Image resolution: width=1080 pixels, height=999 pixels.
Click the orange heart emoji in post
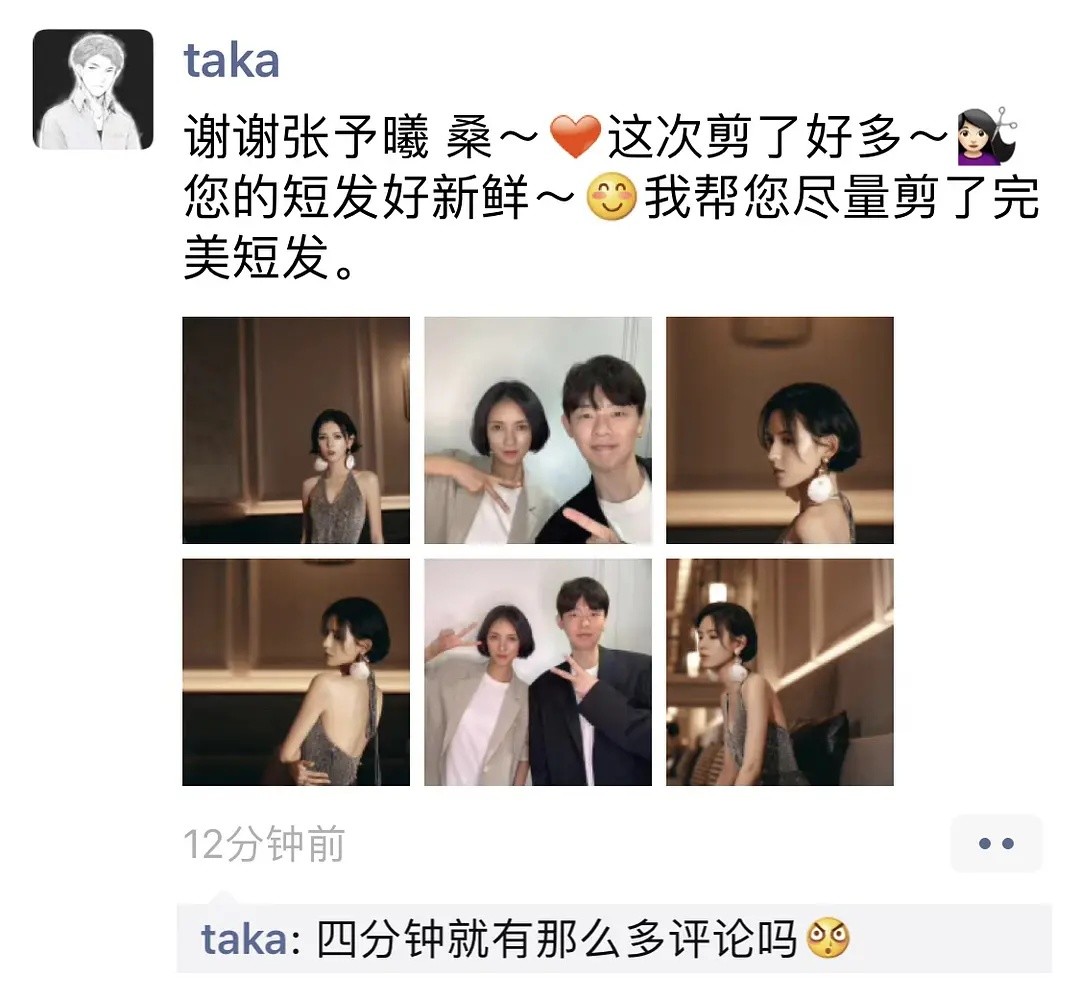(x=576, y=137)
